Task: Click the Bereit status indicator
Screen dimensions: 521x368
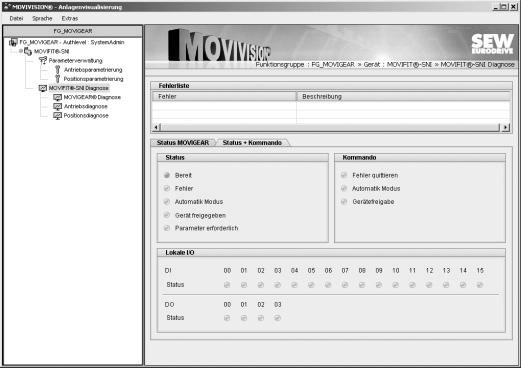Action: click(167, 175)
